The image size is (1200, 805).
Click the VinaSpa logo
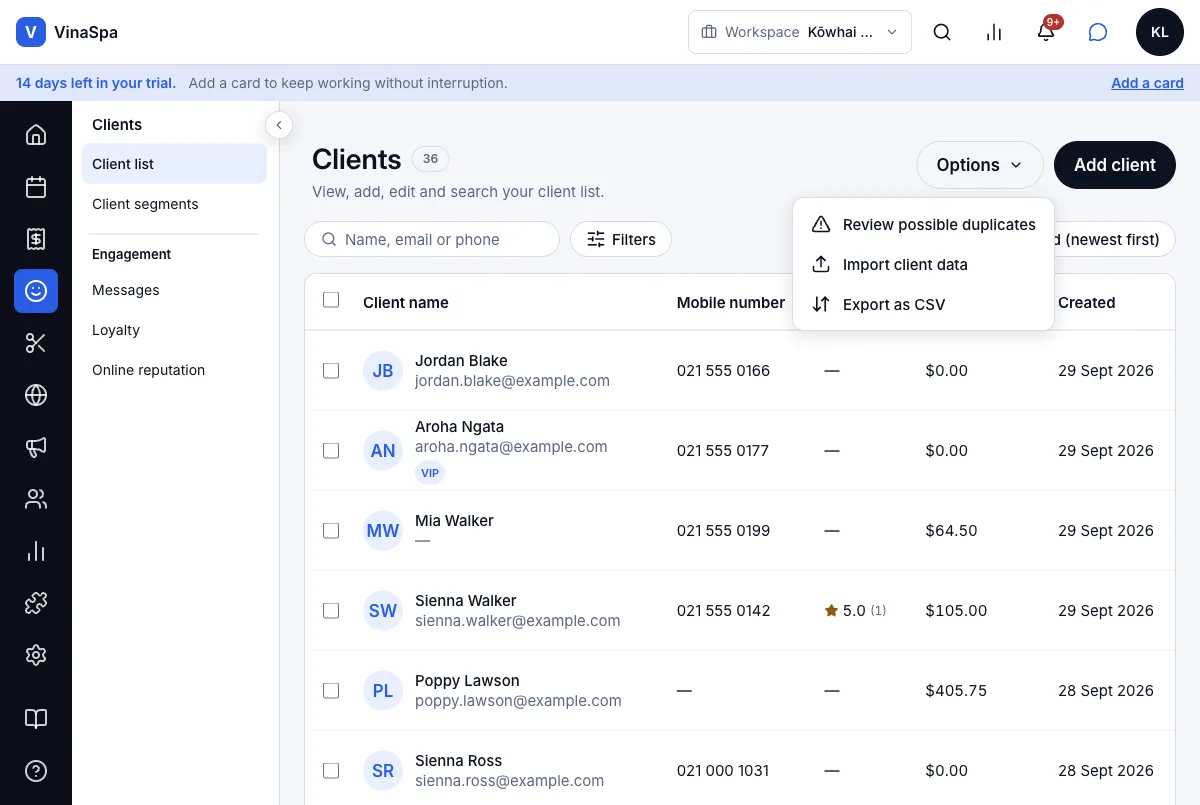coord(66,32)
